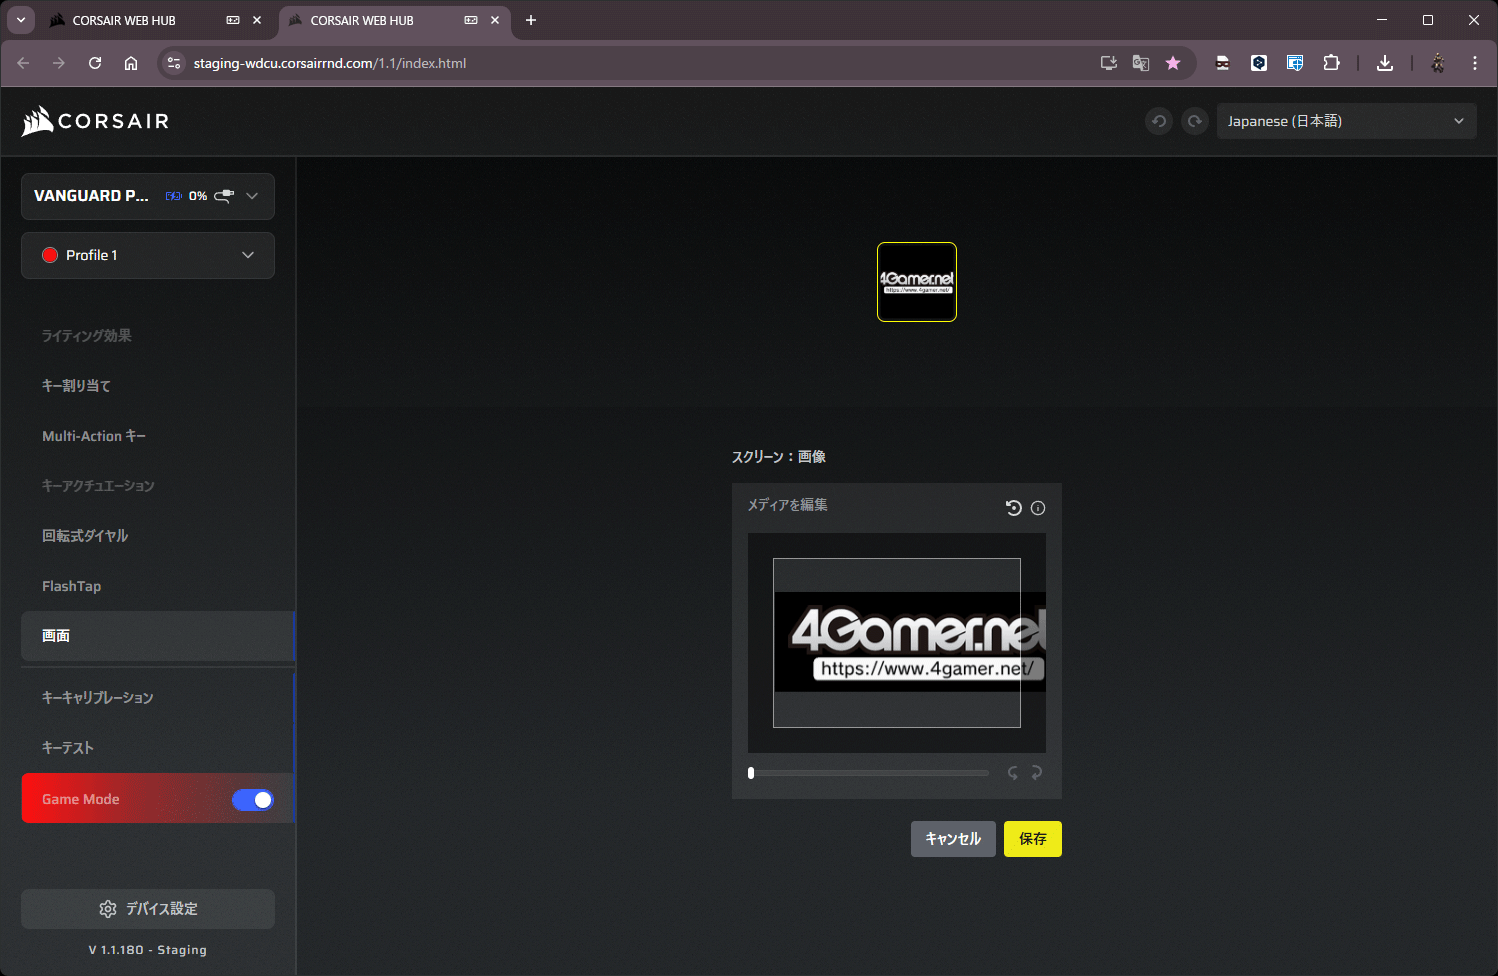
Task: Open the media editor info icon
Action: tap(1038, 508)
